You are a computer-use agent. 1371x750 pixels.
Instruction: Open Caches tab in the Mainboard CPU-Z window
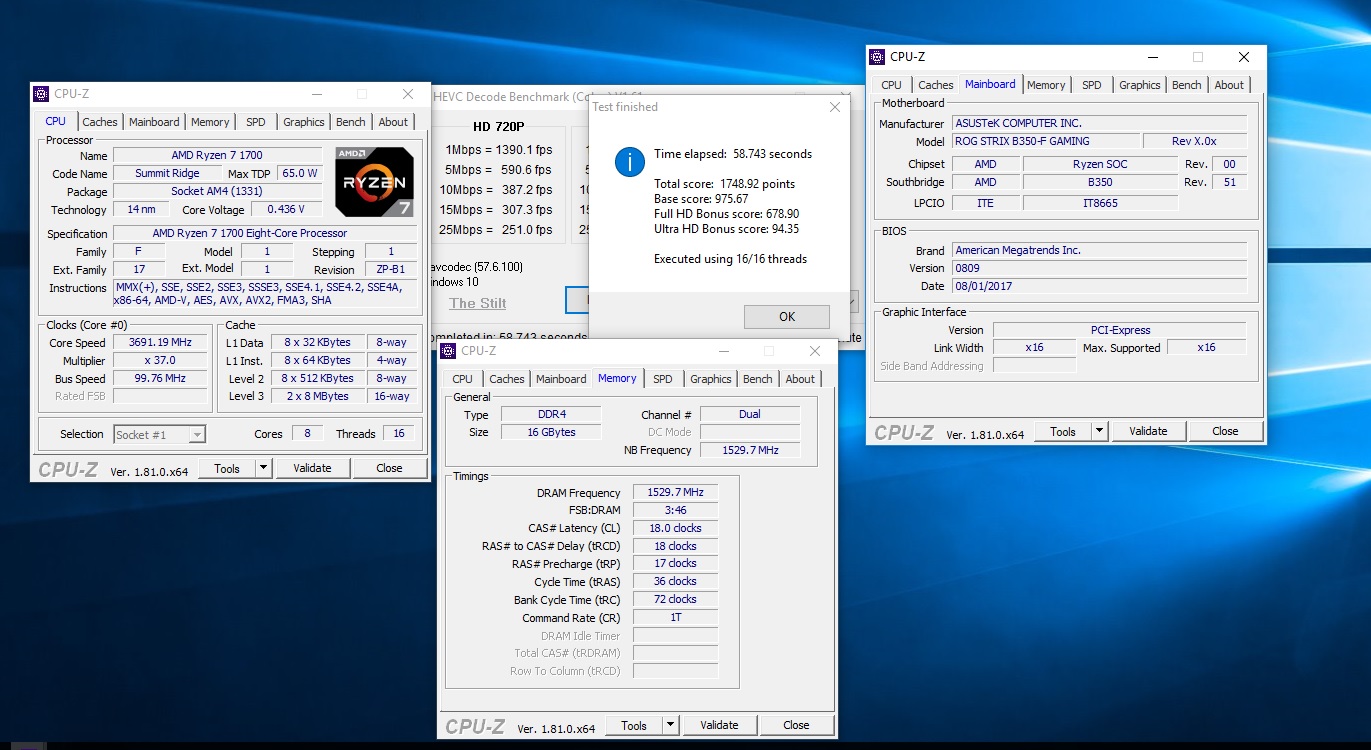(936, 85)
